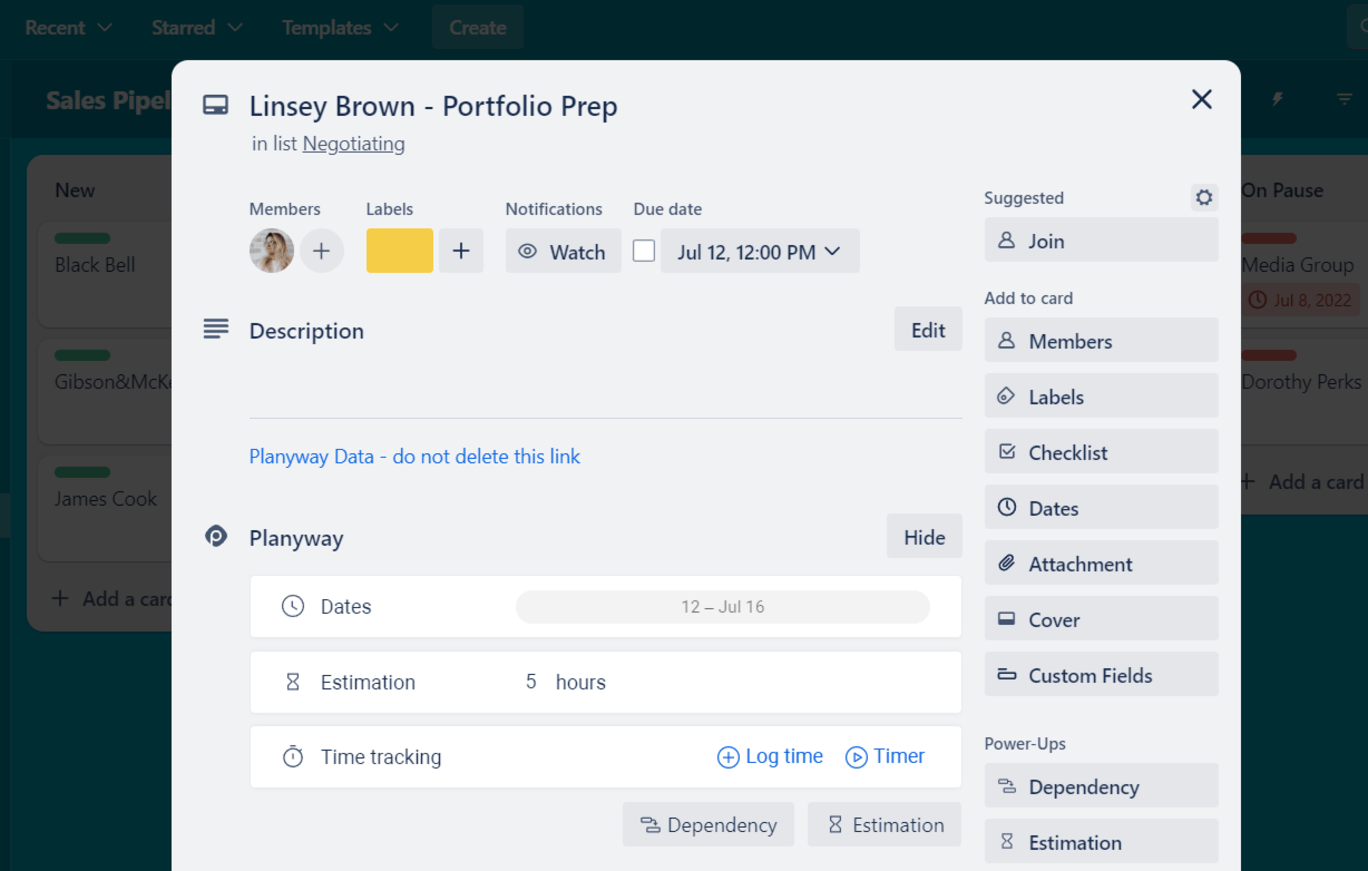Expand the Jul 12 due date dropdown
The height and width of the screenshot is (871, 1368).
(x=759, y=252)
